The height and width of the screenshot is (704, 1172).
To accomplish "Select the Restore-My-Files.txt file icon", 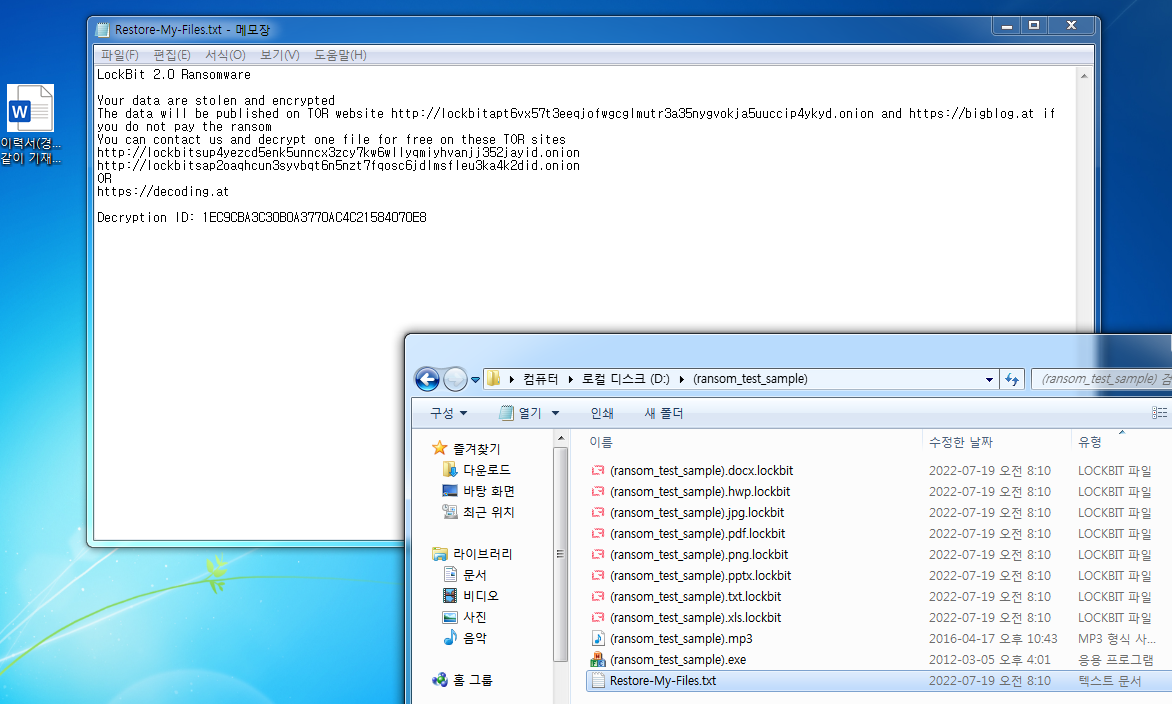I will (x=597, y=681).
